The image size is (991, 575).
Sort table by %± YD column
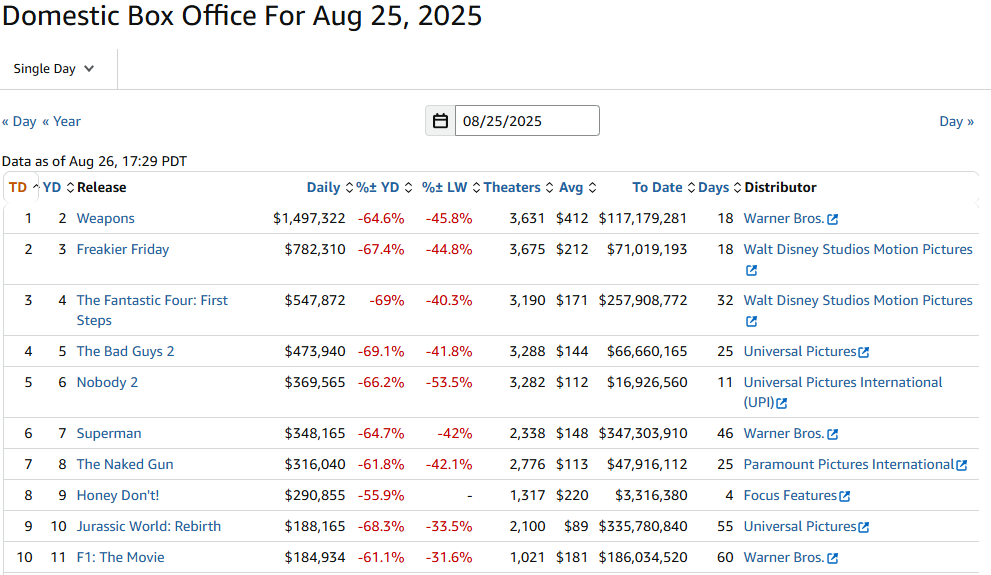coord(384,188)
